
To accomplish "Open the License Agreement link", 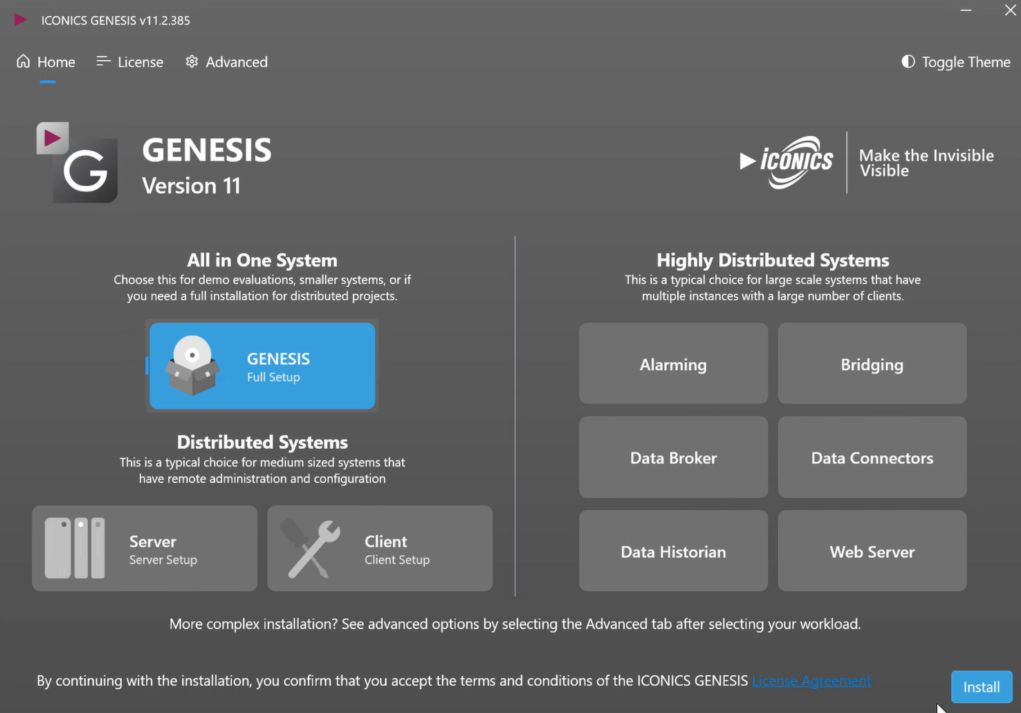I will point(811,680).
